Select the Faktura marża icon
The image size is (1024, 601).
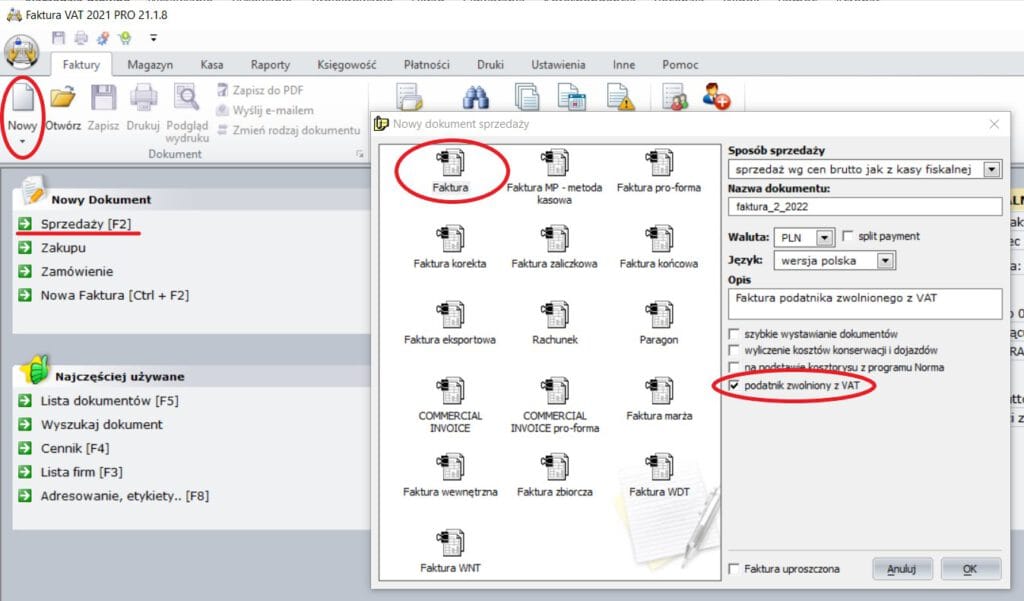[658, 391]
